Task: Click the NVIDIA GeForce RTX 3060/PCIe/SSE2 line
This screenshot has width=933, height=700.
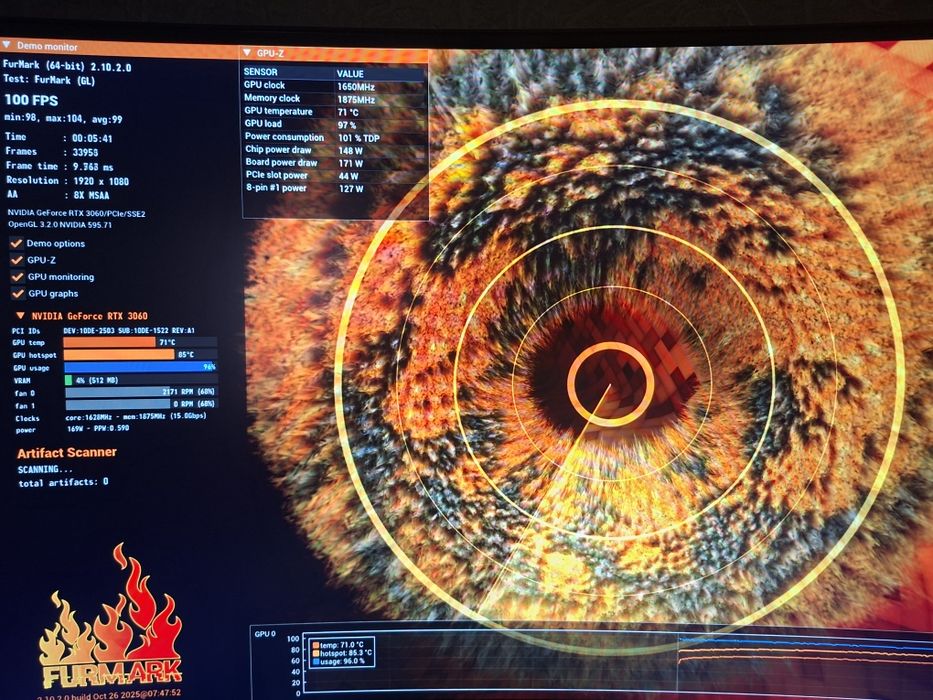Action: coord(76,213)
